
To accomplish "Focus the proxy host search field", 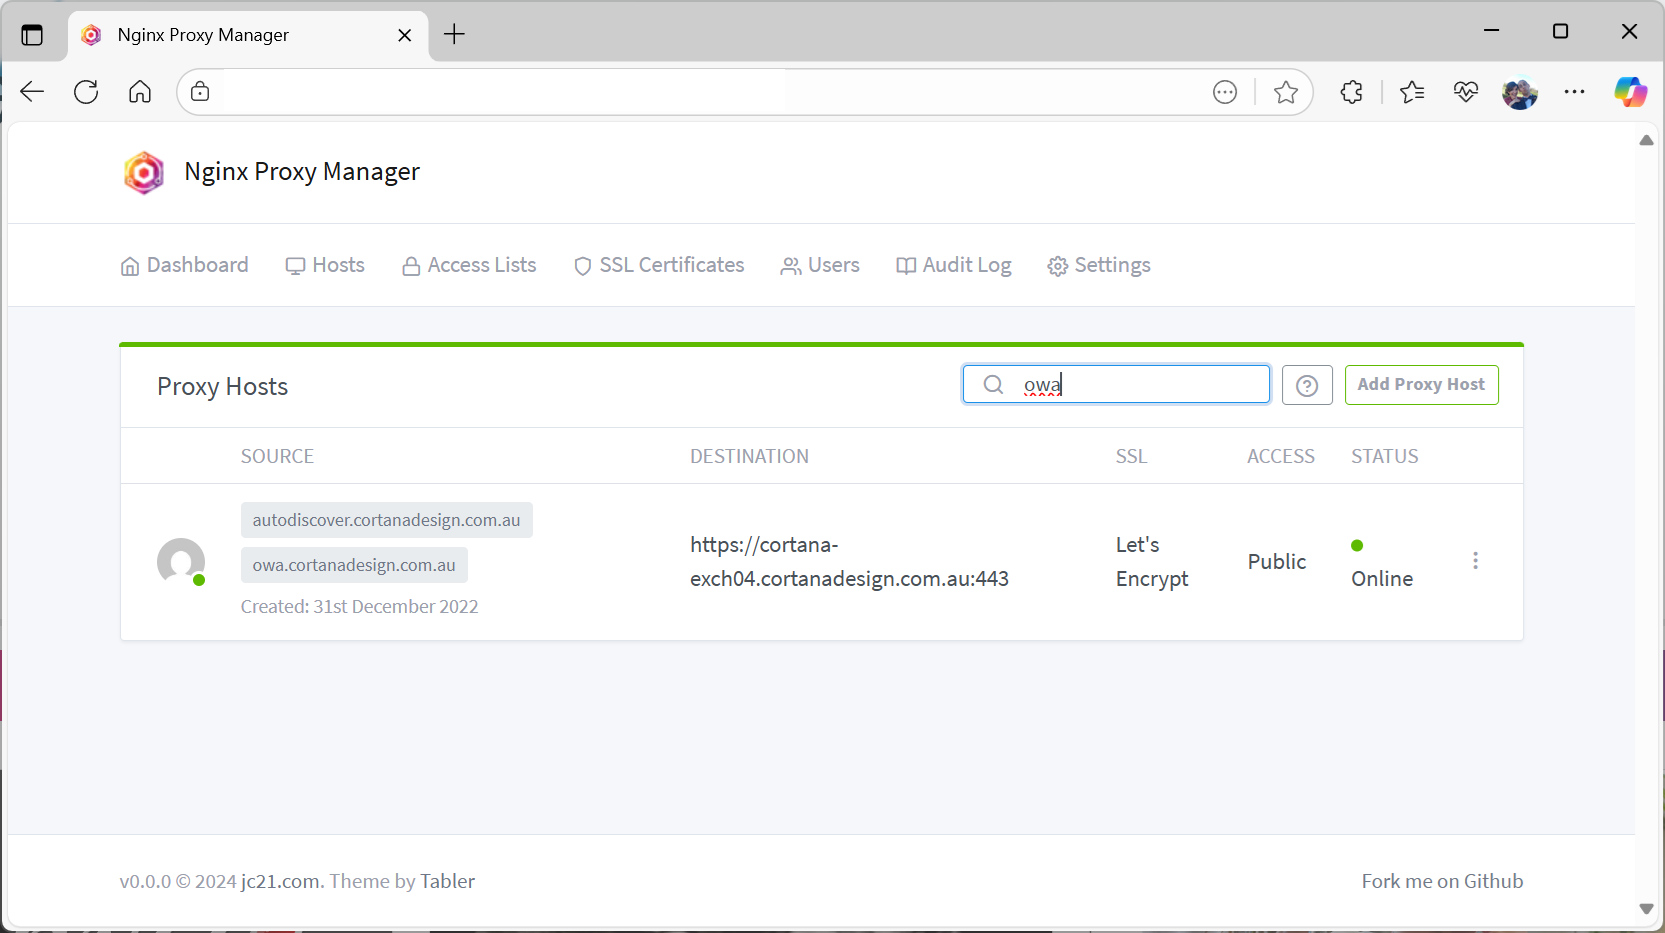I will [1116, 385].
